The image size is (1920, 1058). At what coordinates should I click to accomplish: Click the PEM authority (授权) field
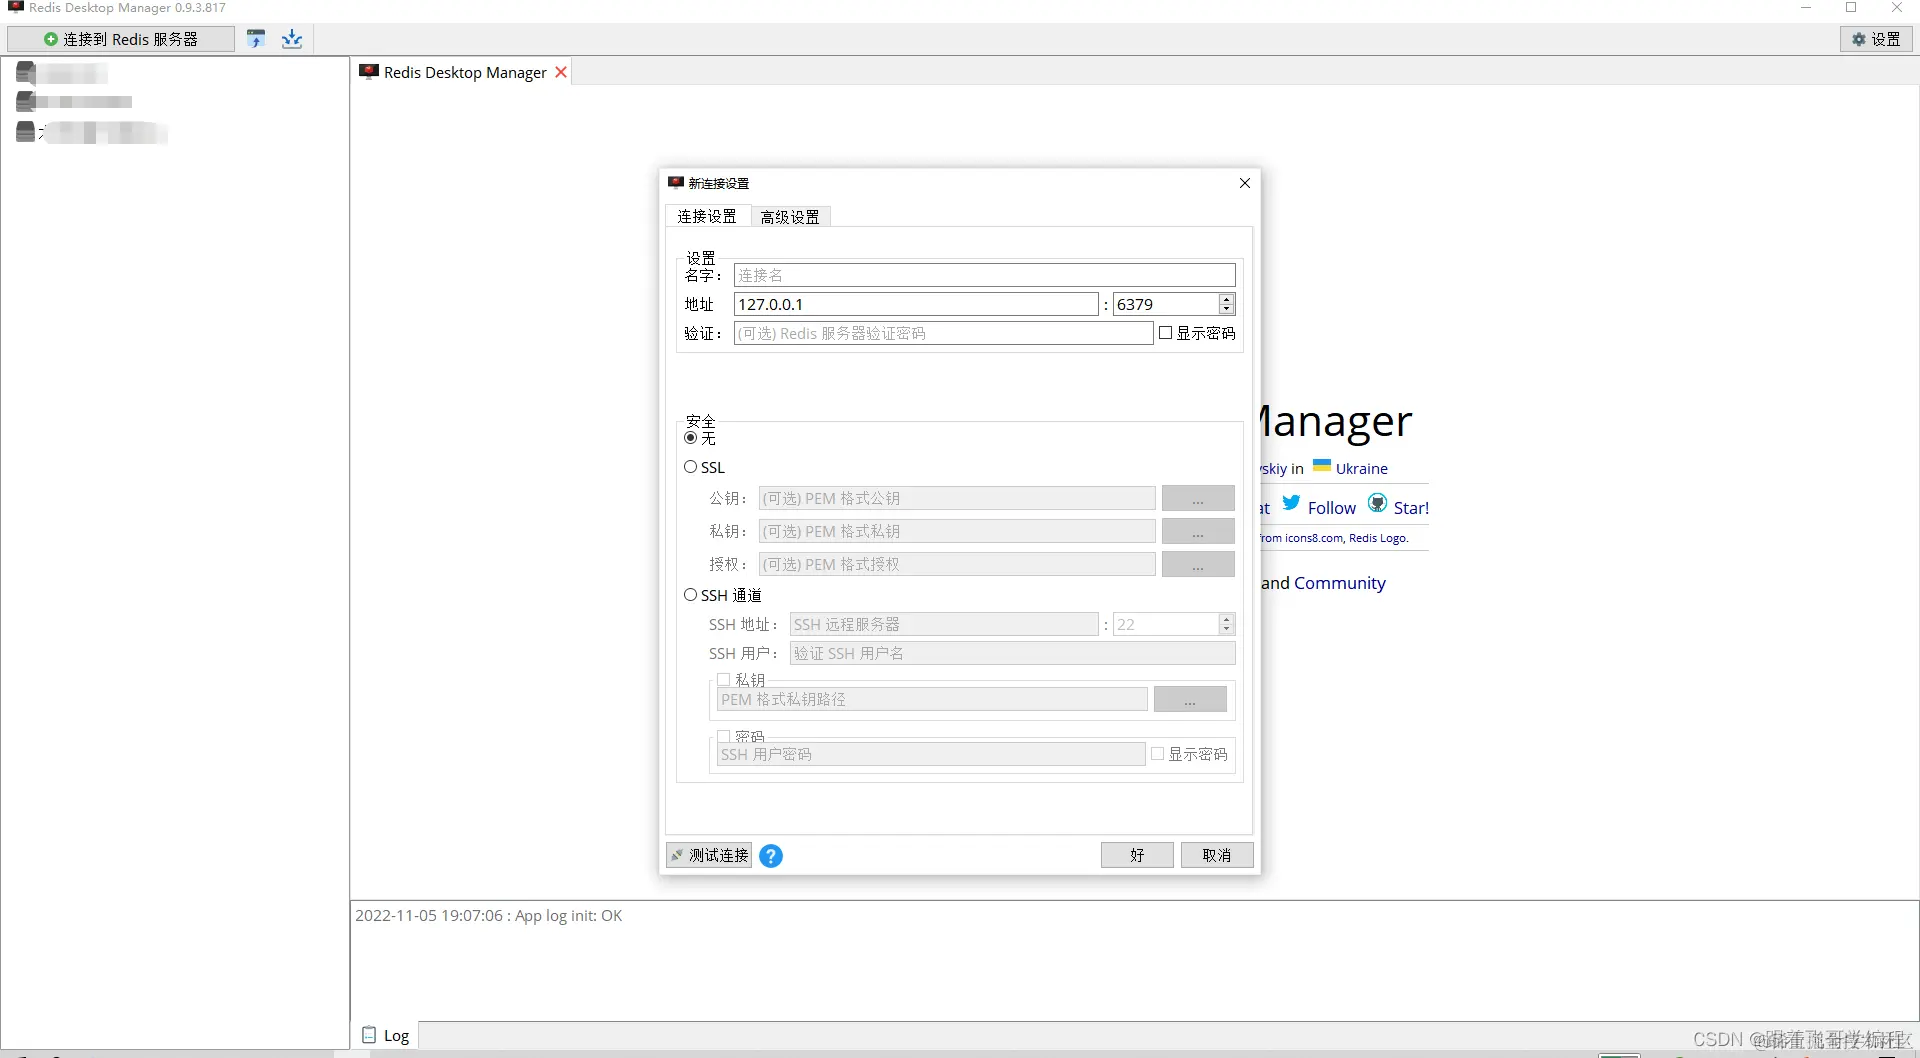[957, 564]
